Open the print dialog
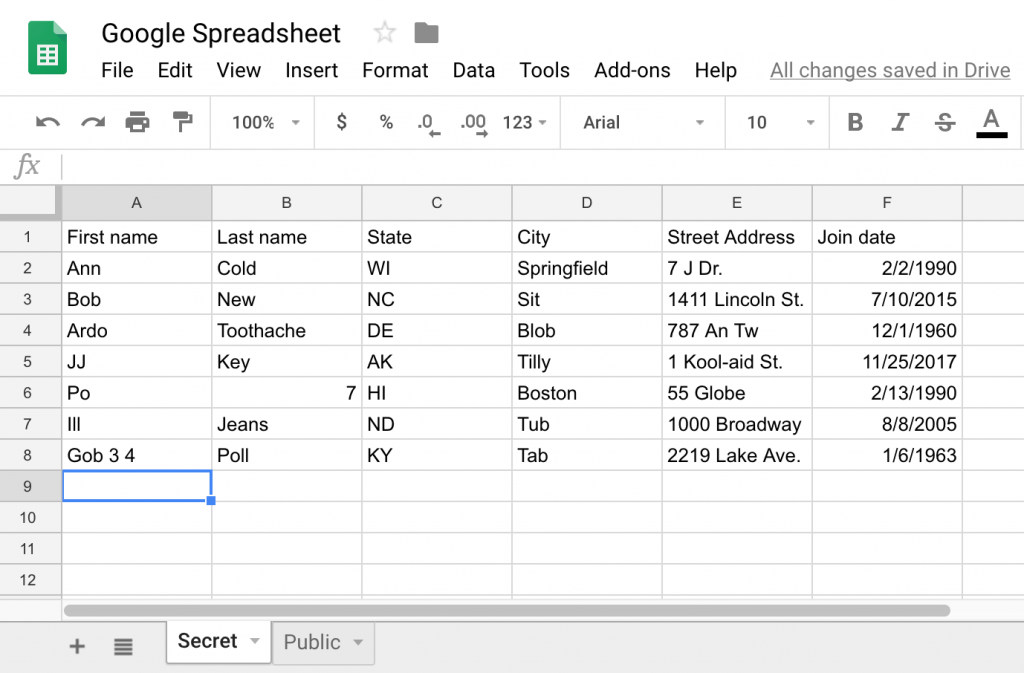This screenshot has width=1024, height=673. pos(138,122)
